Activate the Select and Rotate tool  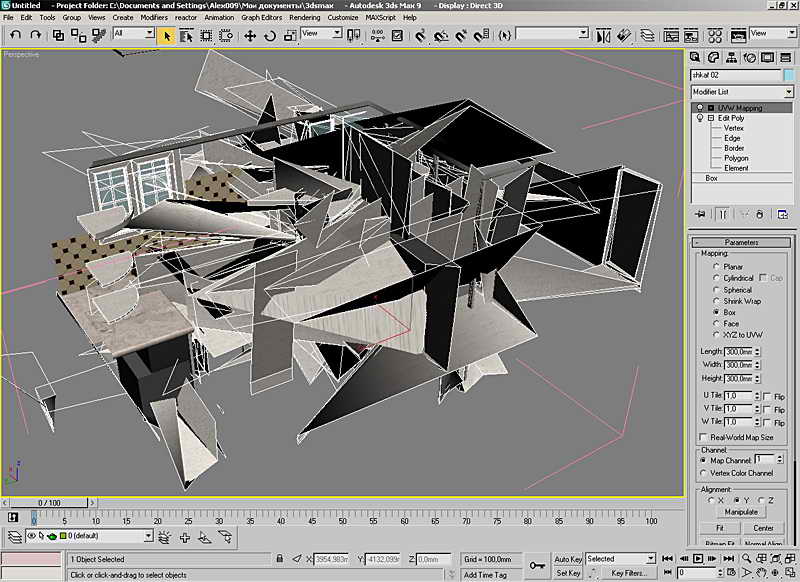point(270,35)
